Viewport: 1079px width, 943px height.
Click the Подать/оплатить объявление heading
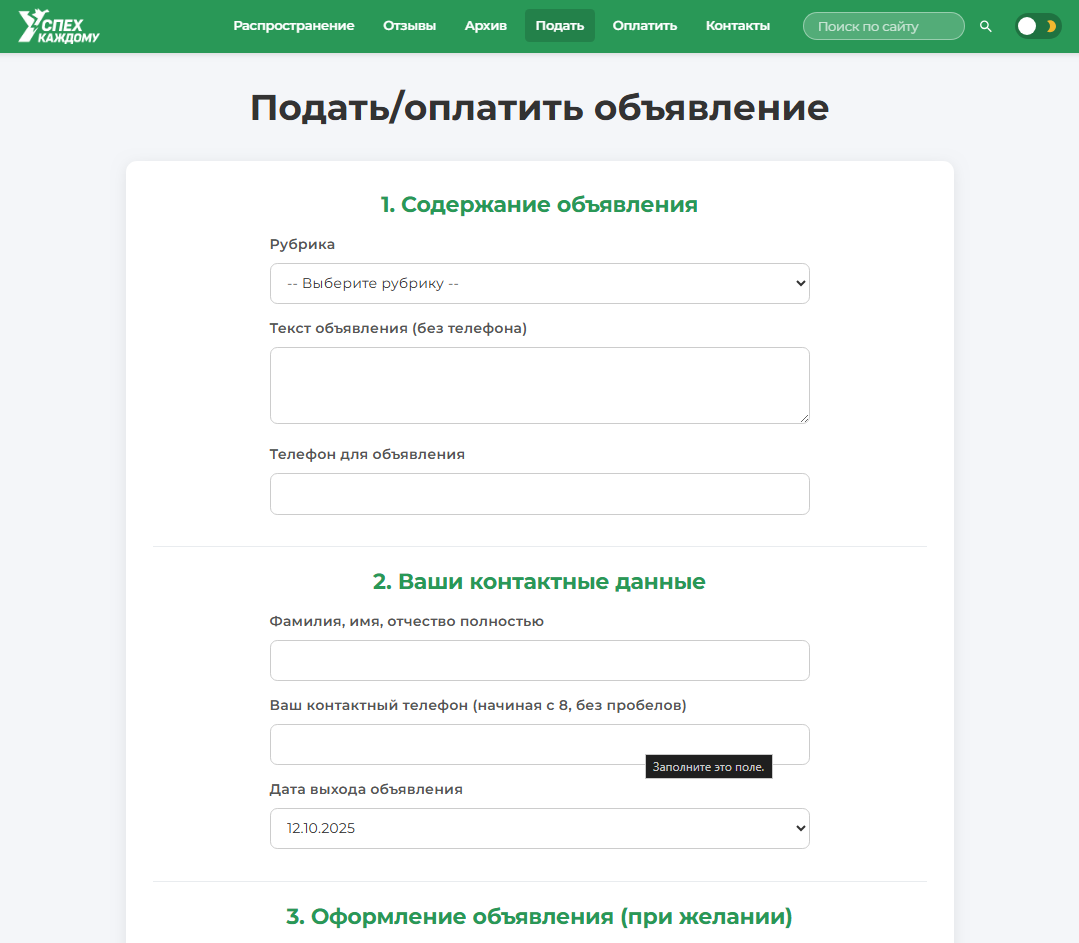pos(539,107)
